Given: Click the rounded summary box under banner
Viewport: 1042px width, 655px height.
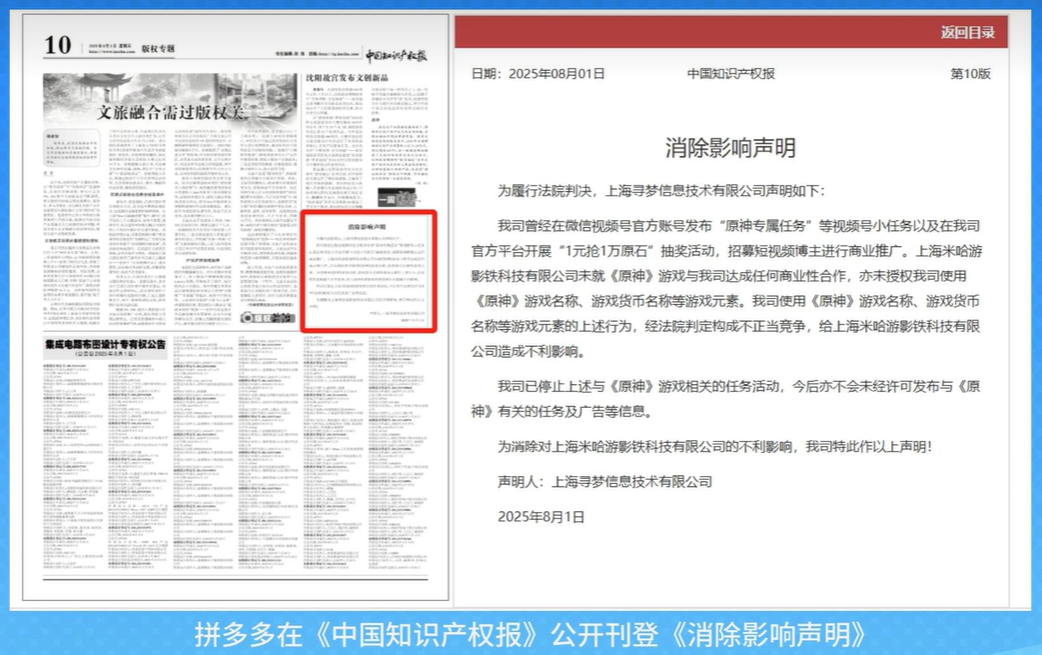Looking at the screenshot, I should (72, 147).
